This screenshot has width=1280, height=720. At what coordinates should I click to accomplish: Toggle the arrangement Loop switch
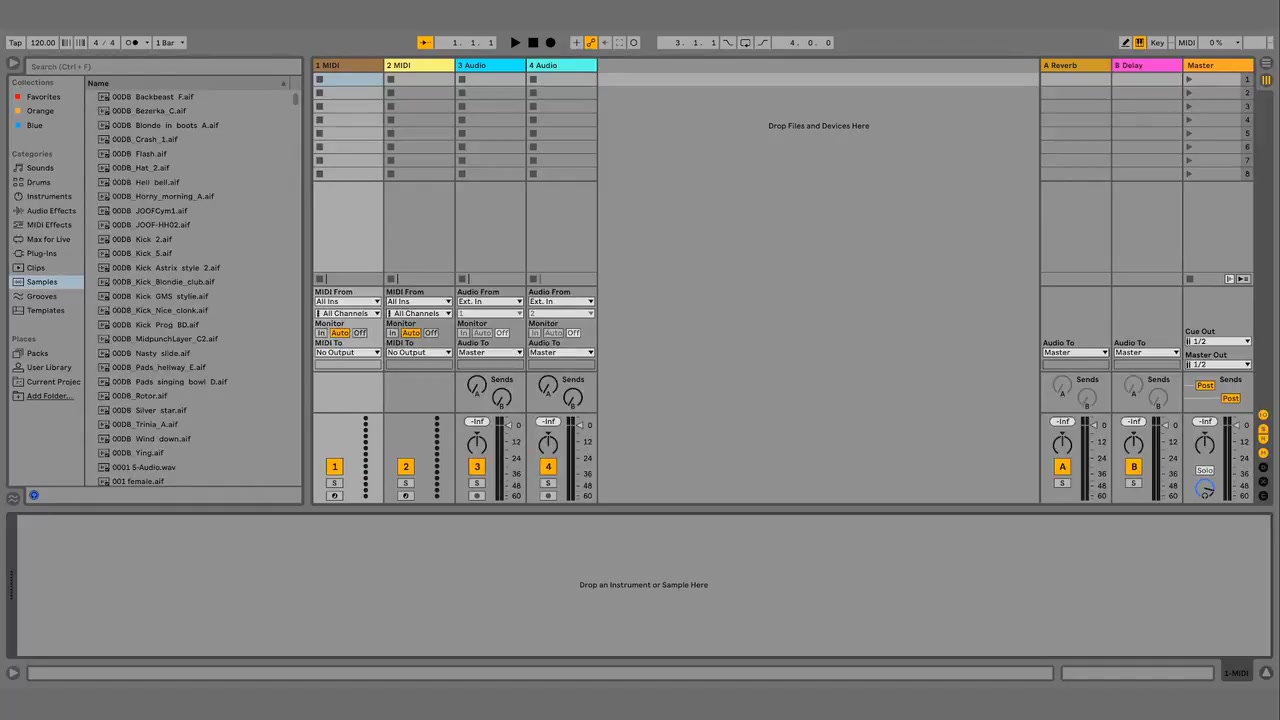(x=745, y=43)
